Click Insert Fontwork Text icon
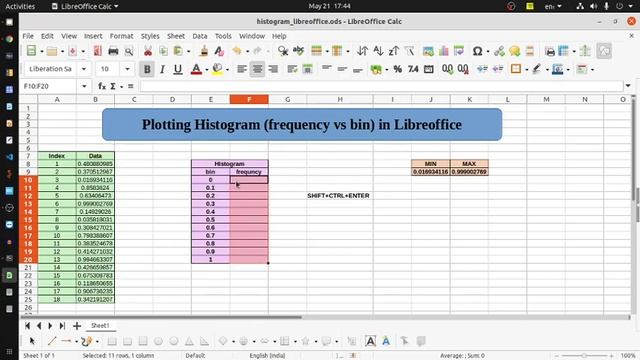This screenshot has width=640, height=360. [x=386, y=341]
